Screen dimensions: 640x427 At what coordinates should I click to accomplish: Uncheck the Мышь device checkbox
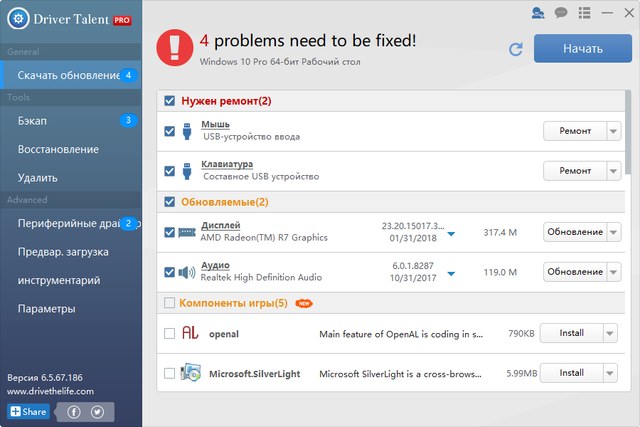pos(169,131)
